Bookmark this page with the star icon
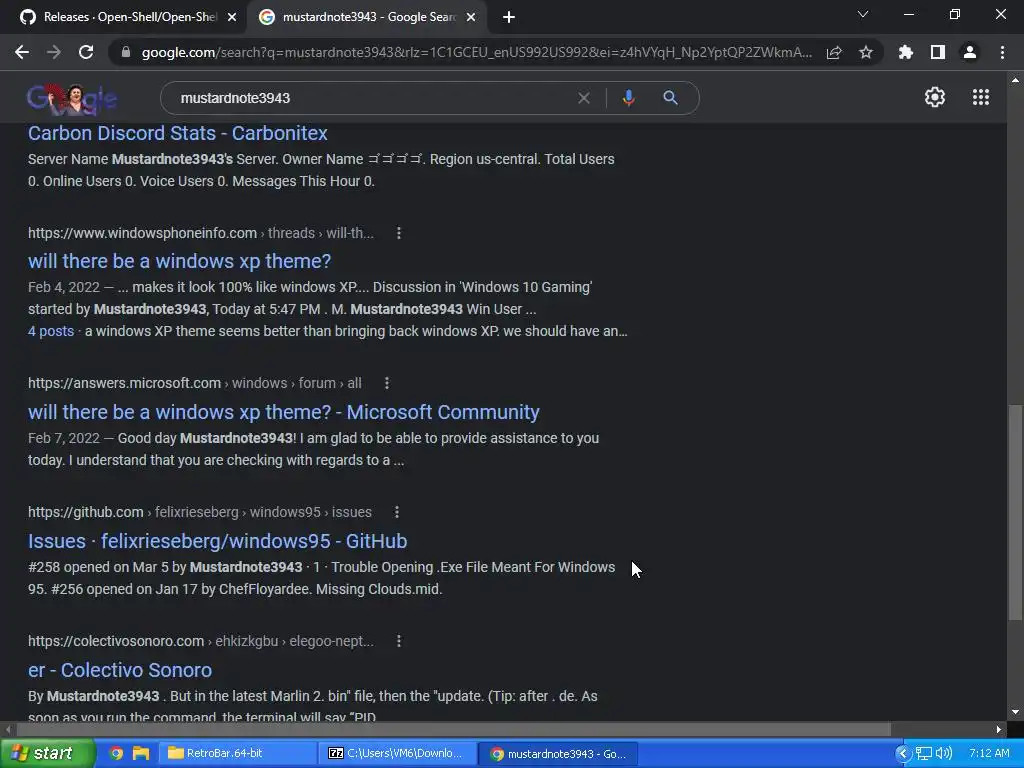This screenshot has width=1024, height=768. click(x=866, y=52)
